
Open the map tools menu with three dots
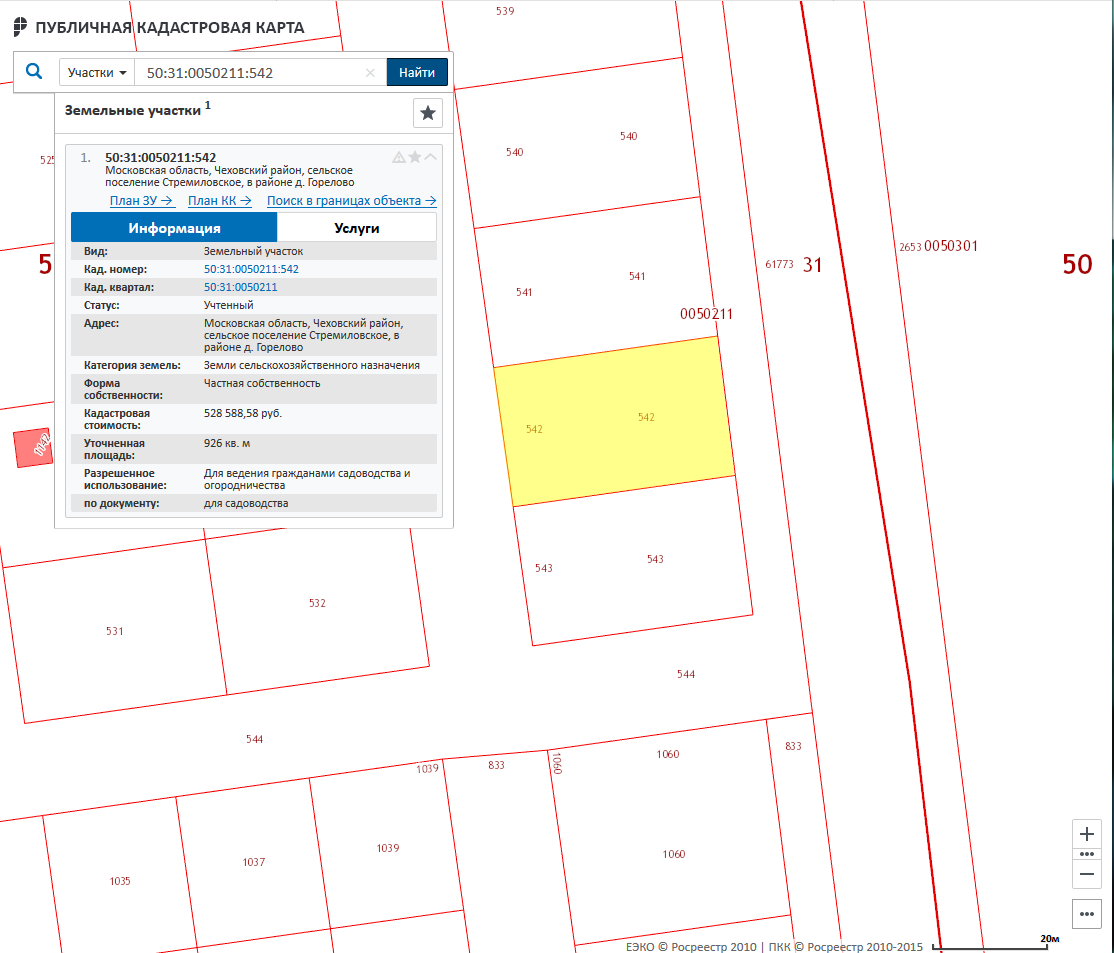pos(1086,914)
